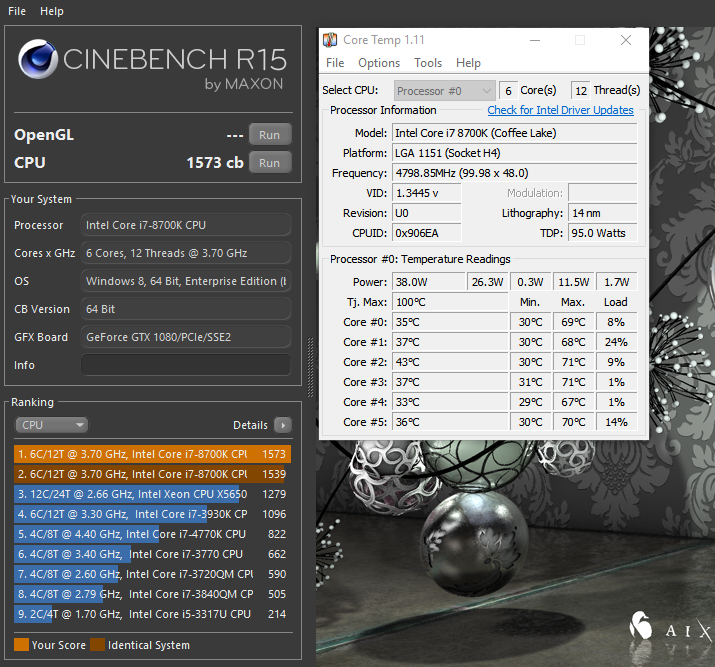Image resolution: width=715 pixels, height=667 pixels.
Task: Click the Your Score orange legend swatch
Action: [21, 645]
